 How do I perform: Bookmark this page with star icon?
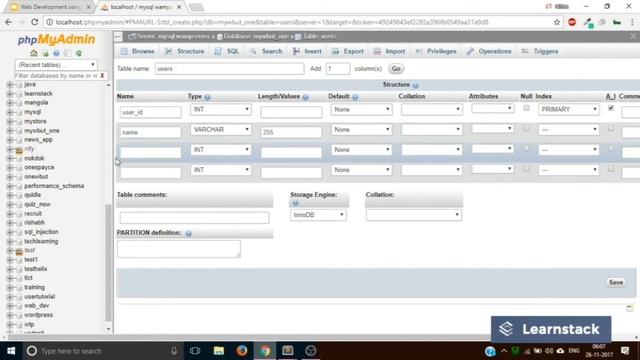pyautogui.click(x=557, y=22)
